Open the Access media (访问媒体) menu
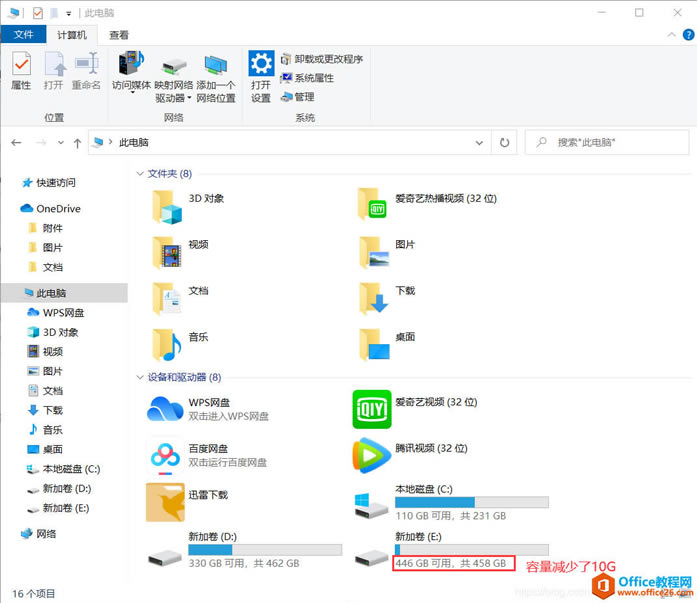Screen dimensions: 697x603 132,72
